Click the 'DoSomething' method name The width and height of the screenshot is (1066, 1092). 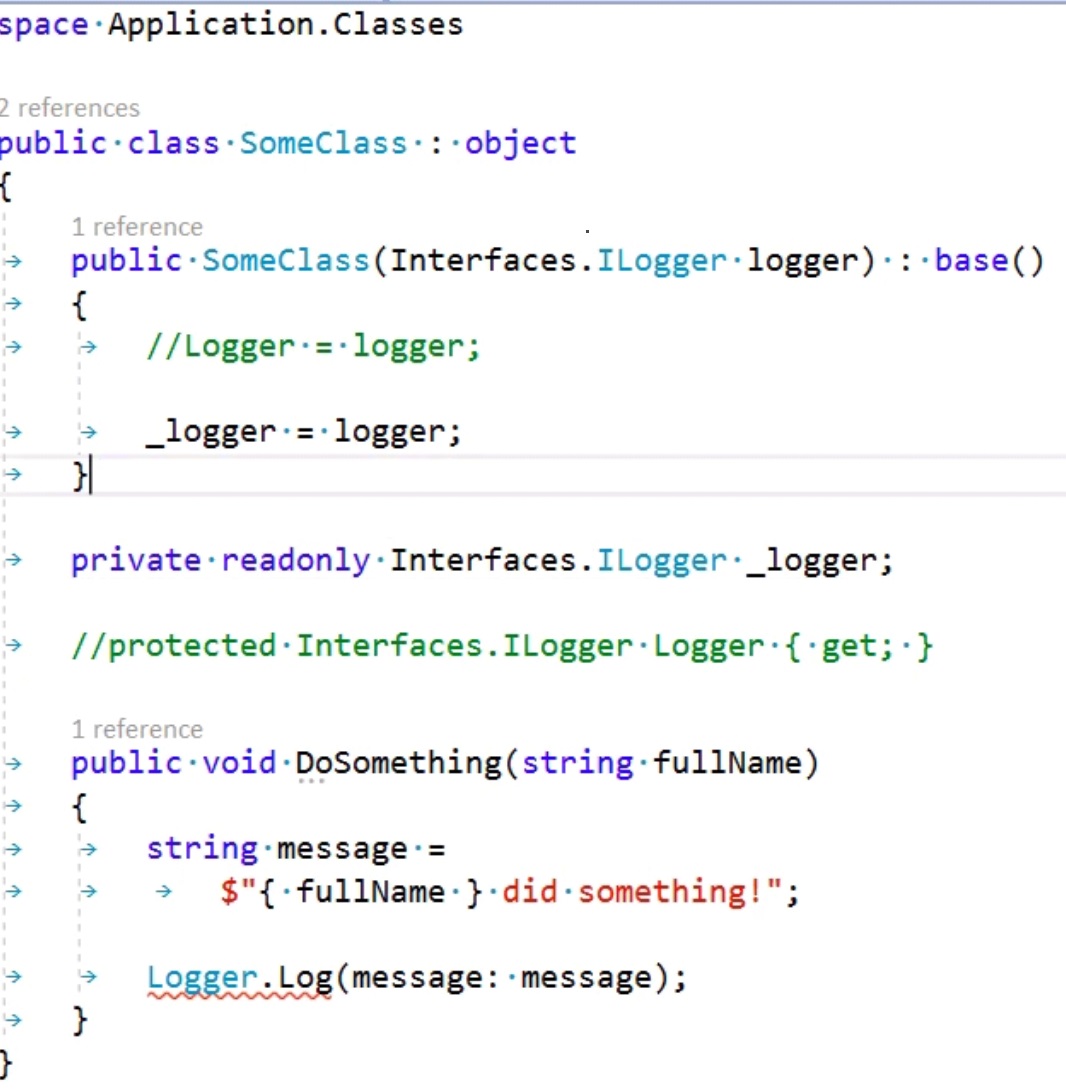click(x=398, y=763)
